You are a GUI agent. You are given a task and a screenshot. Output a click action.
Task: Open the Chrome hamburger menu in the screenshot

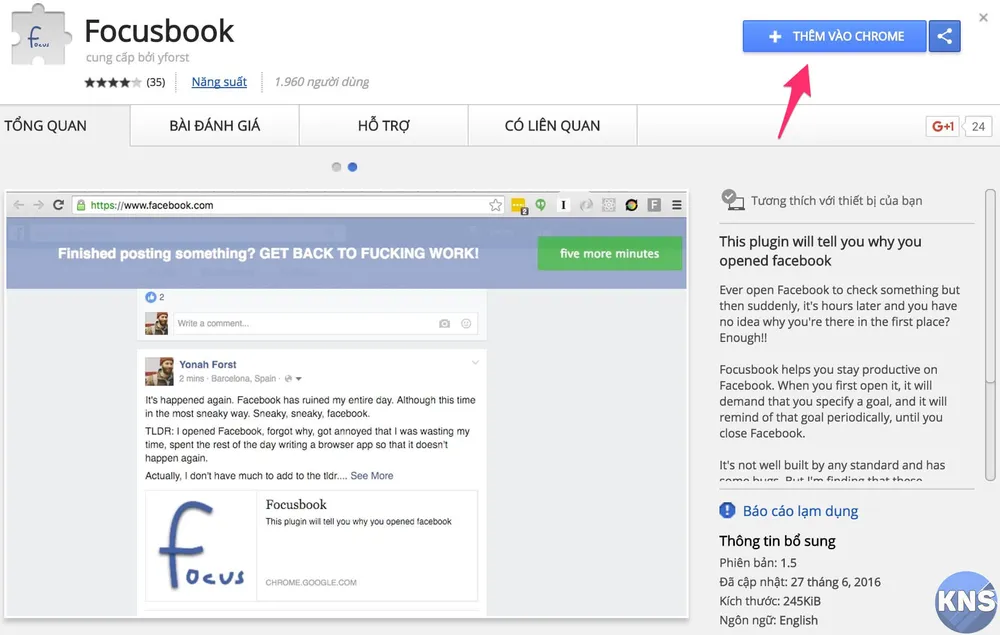[678, 204]
